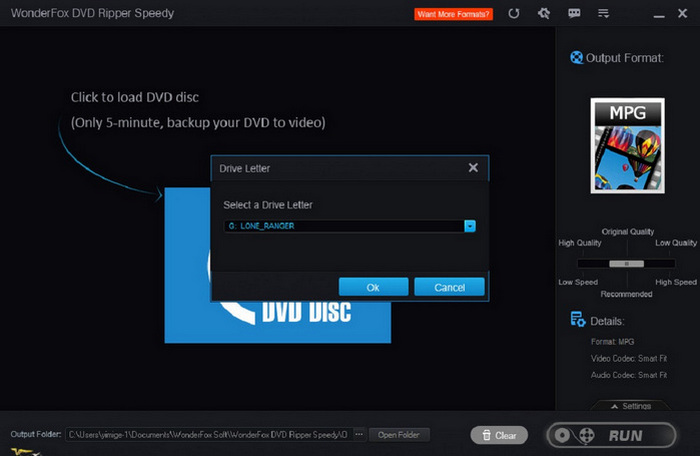Image resolution: width=700 pixels, height=456 pixels.
Task: Click the MPG output format thumbnail
Action: pyautogui.click(x=627, y=146)
